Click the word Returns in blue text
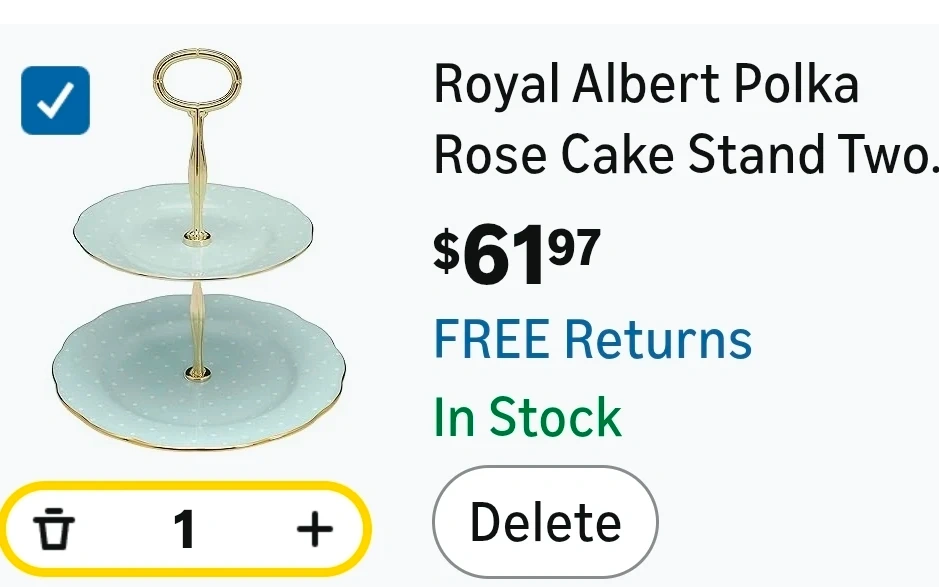This screenshot has width=939, height=587. click(x=658, y=338)
